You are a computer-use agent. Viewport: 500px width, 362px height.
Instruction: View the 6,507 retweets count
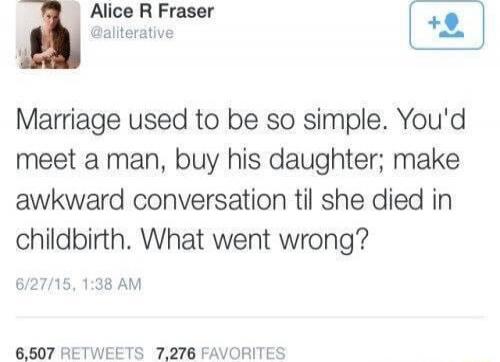pyautogui.click(x=35, y=353)
